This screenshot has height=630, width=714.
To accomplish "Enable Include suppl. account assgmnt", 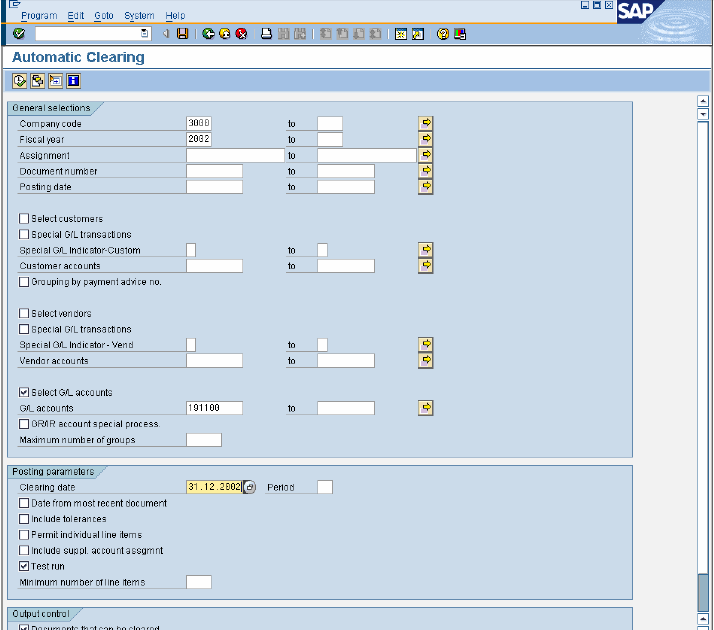I will (x=24, y=550).
